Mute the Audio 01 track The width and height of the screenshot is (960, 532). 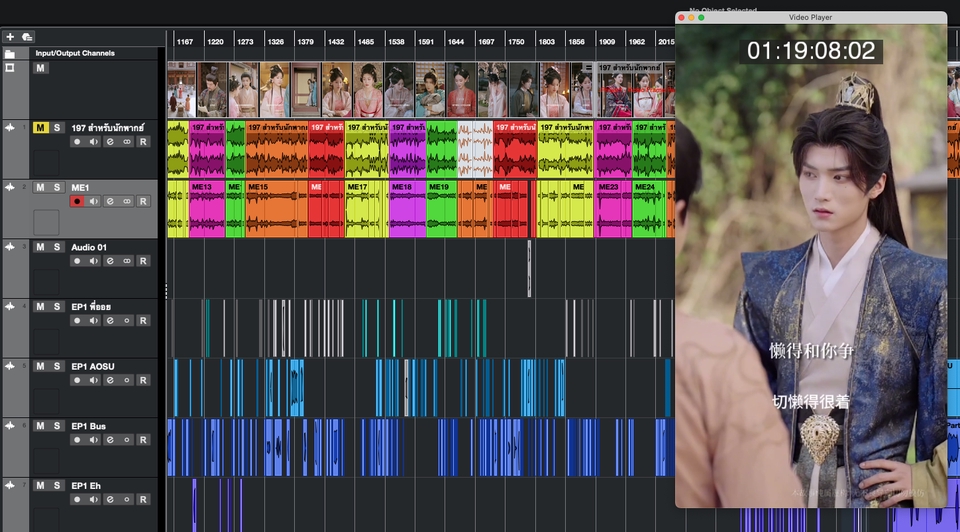point(40,247)
